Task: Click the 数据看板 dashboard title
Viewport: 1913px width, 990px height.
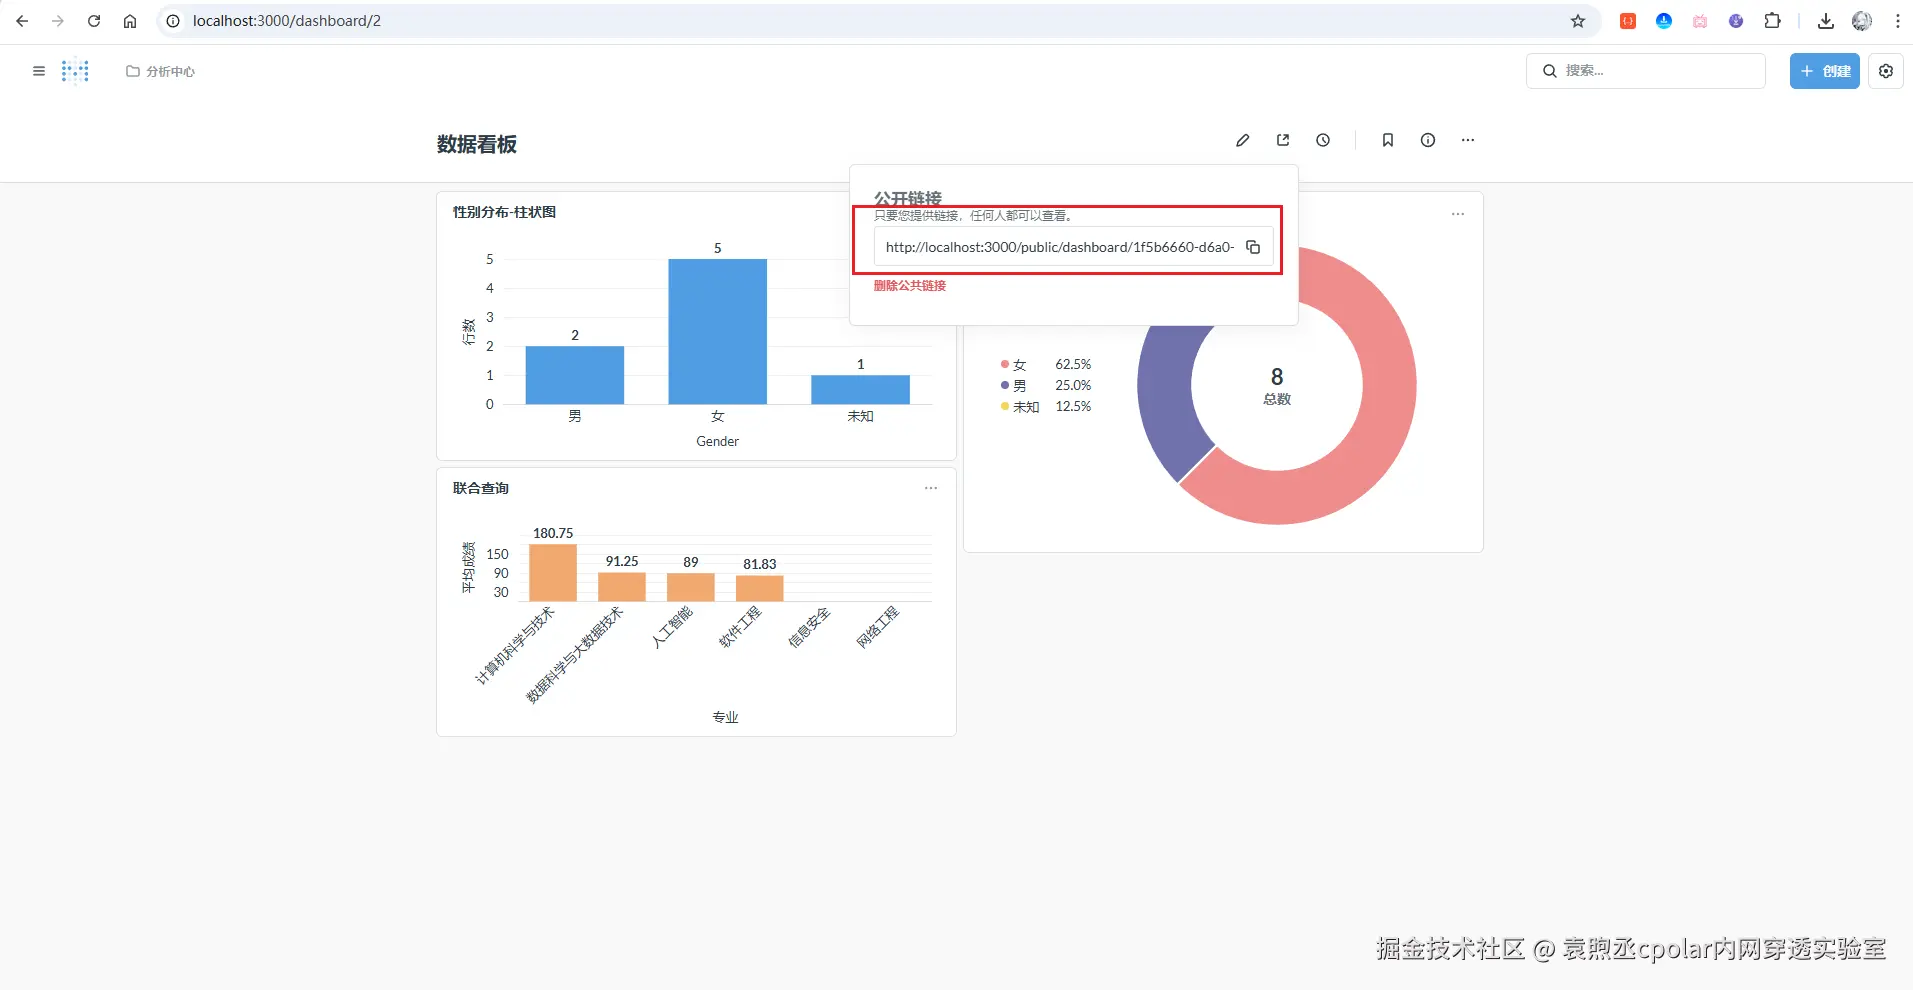Action: [x=477, y=144]
